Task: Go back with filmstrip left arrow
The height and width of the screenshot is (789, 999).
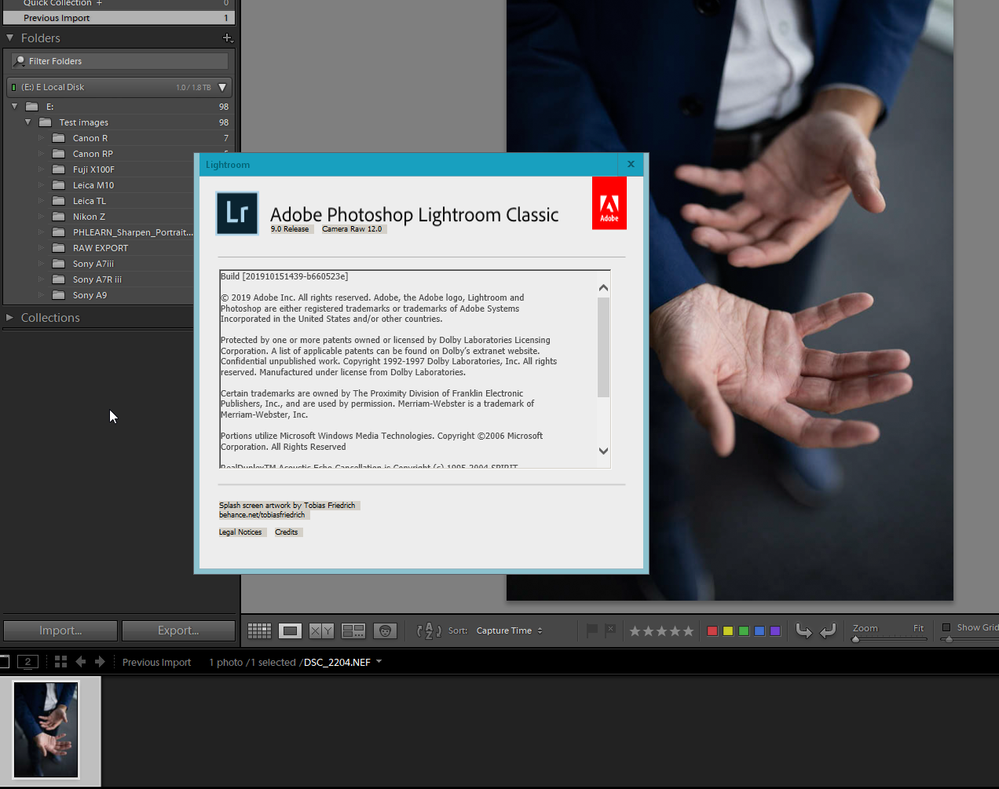Action: point(81,662)
